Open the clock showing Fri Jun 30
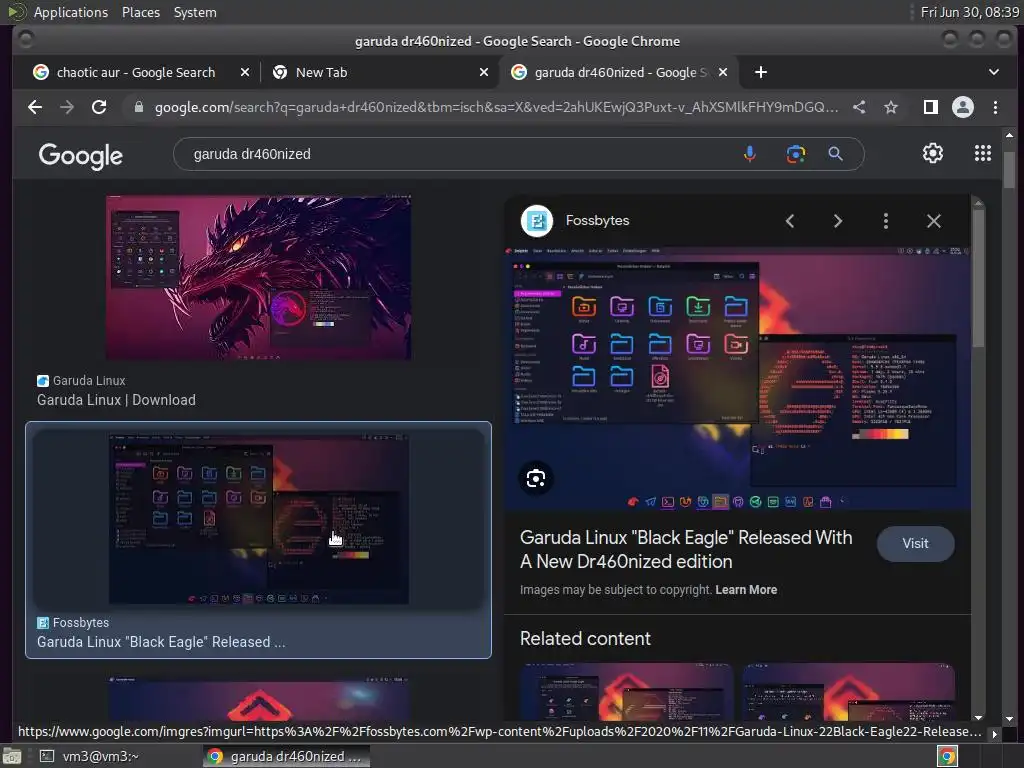 tap(969, 12)
